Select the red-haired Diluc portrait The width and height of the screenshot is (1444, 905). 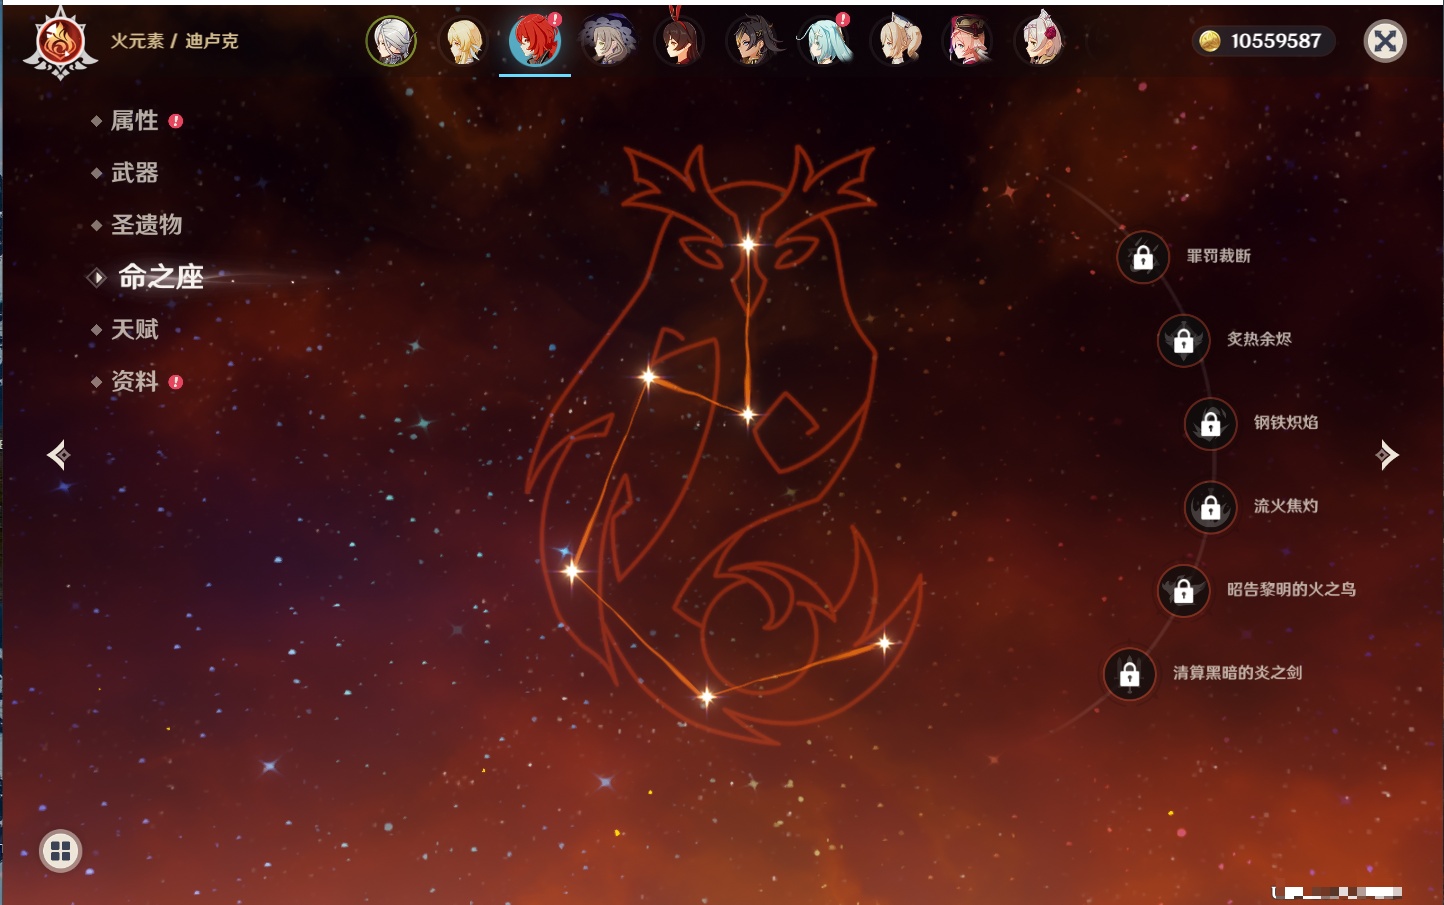tap(535, 41)
